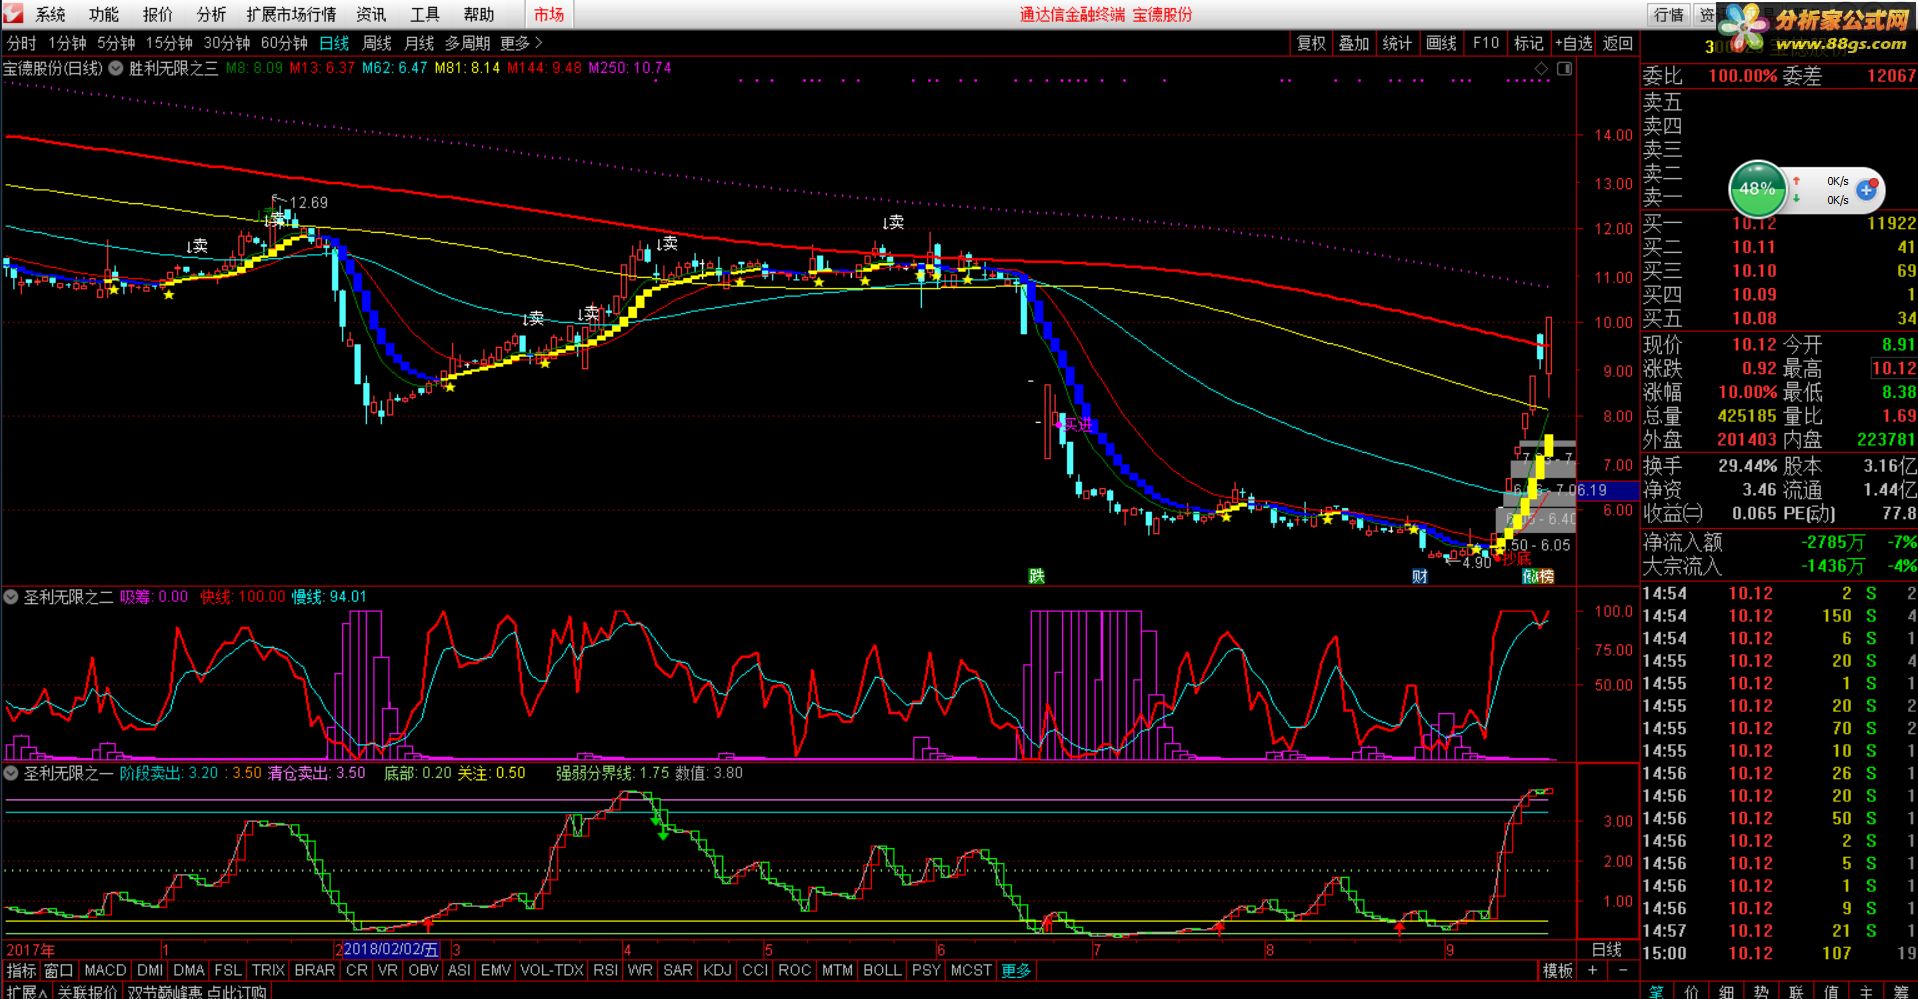The width and height of the screenshot is (1918, 999).
Task: Click the blue plus icon on speed widget
Action: [1866, 189]
